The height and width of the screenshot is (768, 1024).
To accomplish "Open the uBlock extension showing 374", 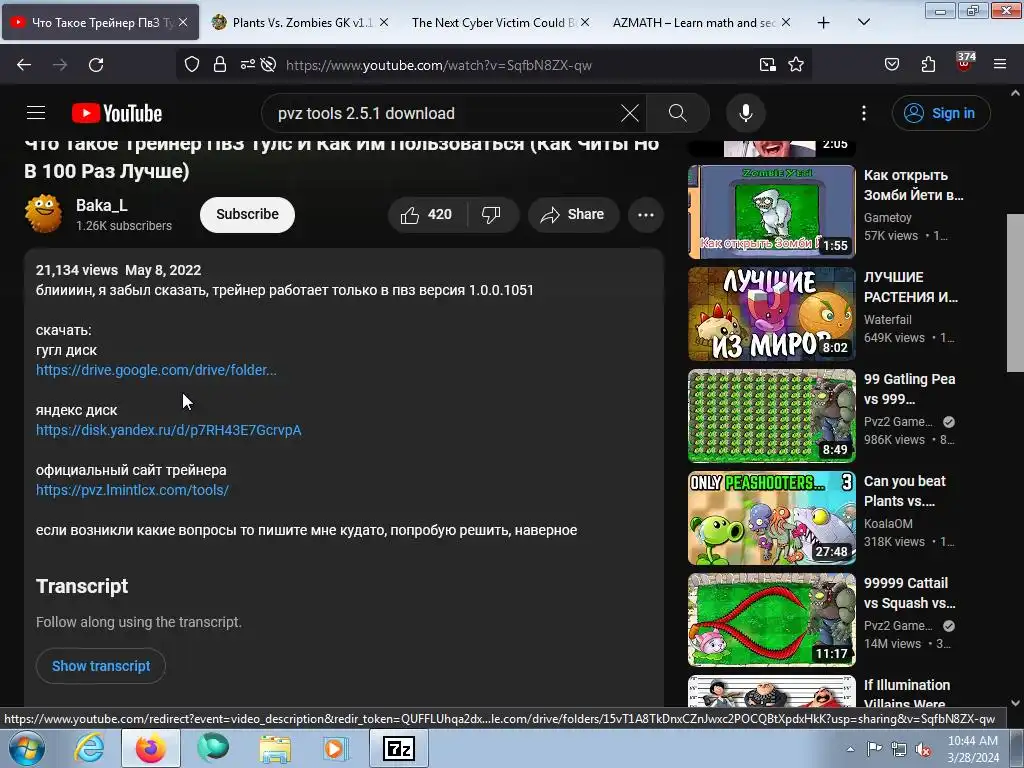I will [x=965, y=62].
